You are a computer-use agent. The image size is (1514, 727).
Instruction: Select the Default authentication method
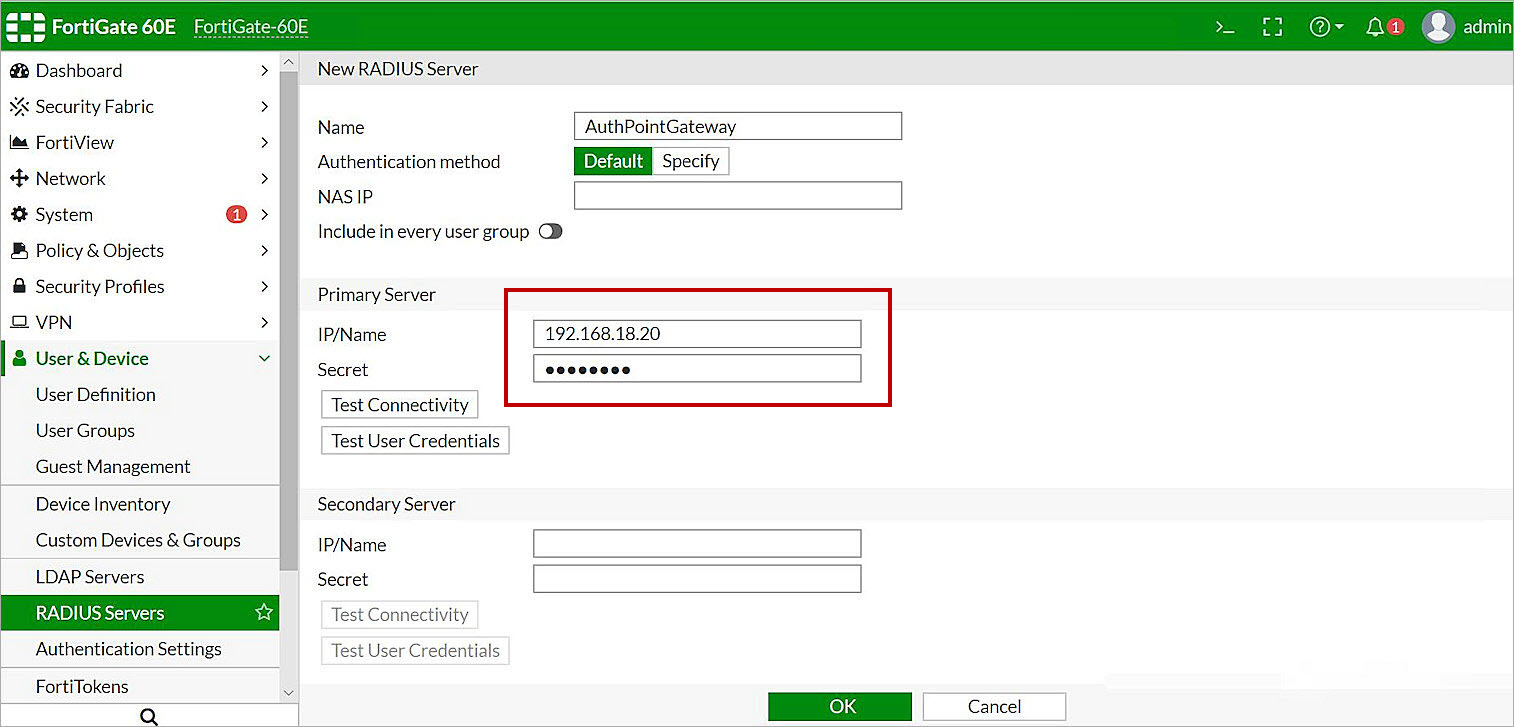pos(613,160)
